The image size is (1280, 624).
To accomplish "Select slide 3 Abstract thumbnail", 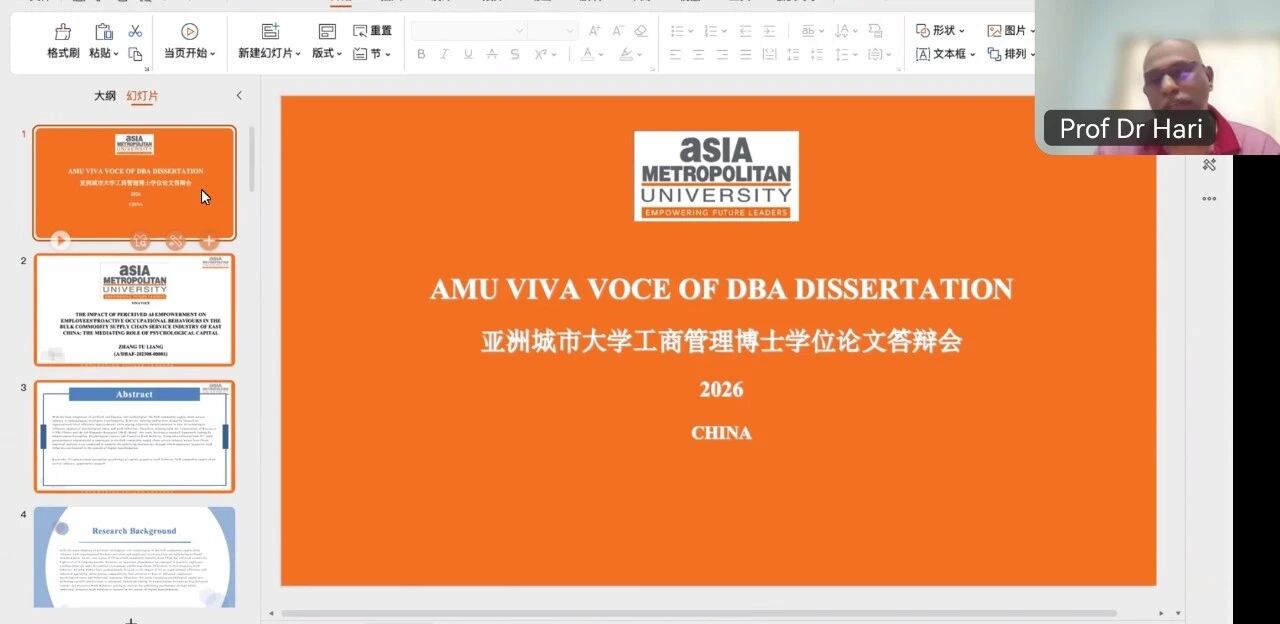I will (x=135, y=436).
